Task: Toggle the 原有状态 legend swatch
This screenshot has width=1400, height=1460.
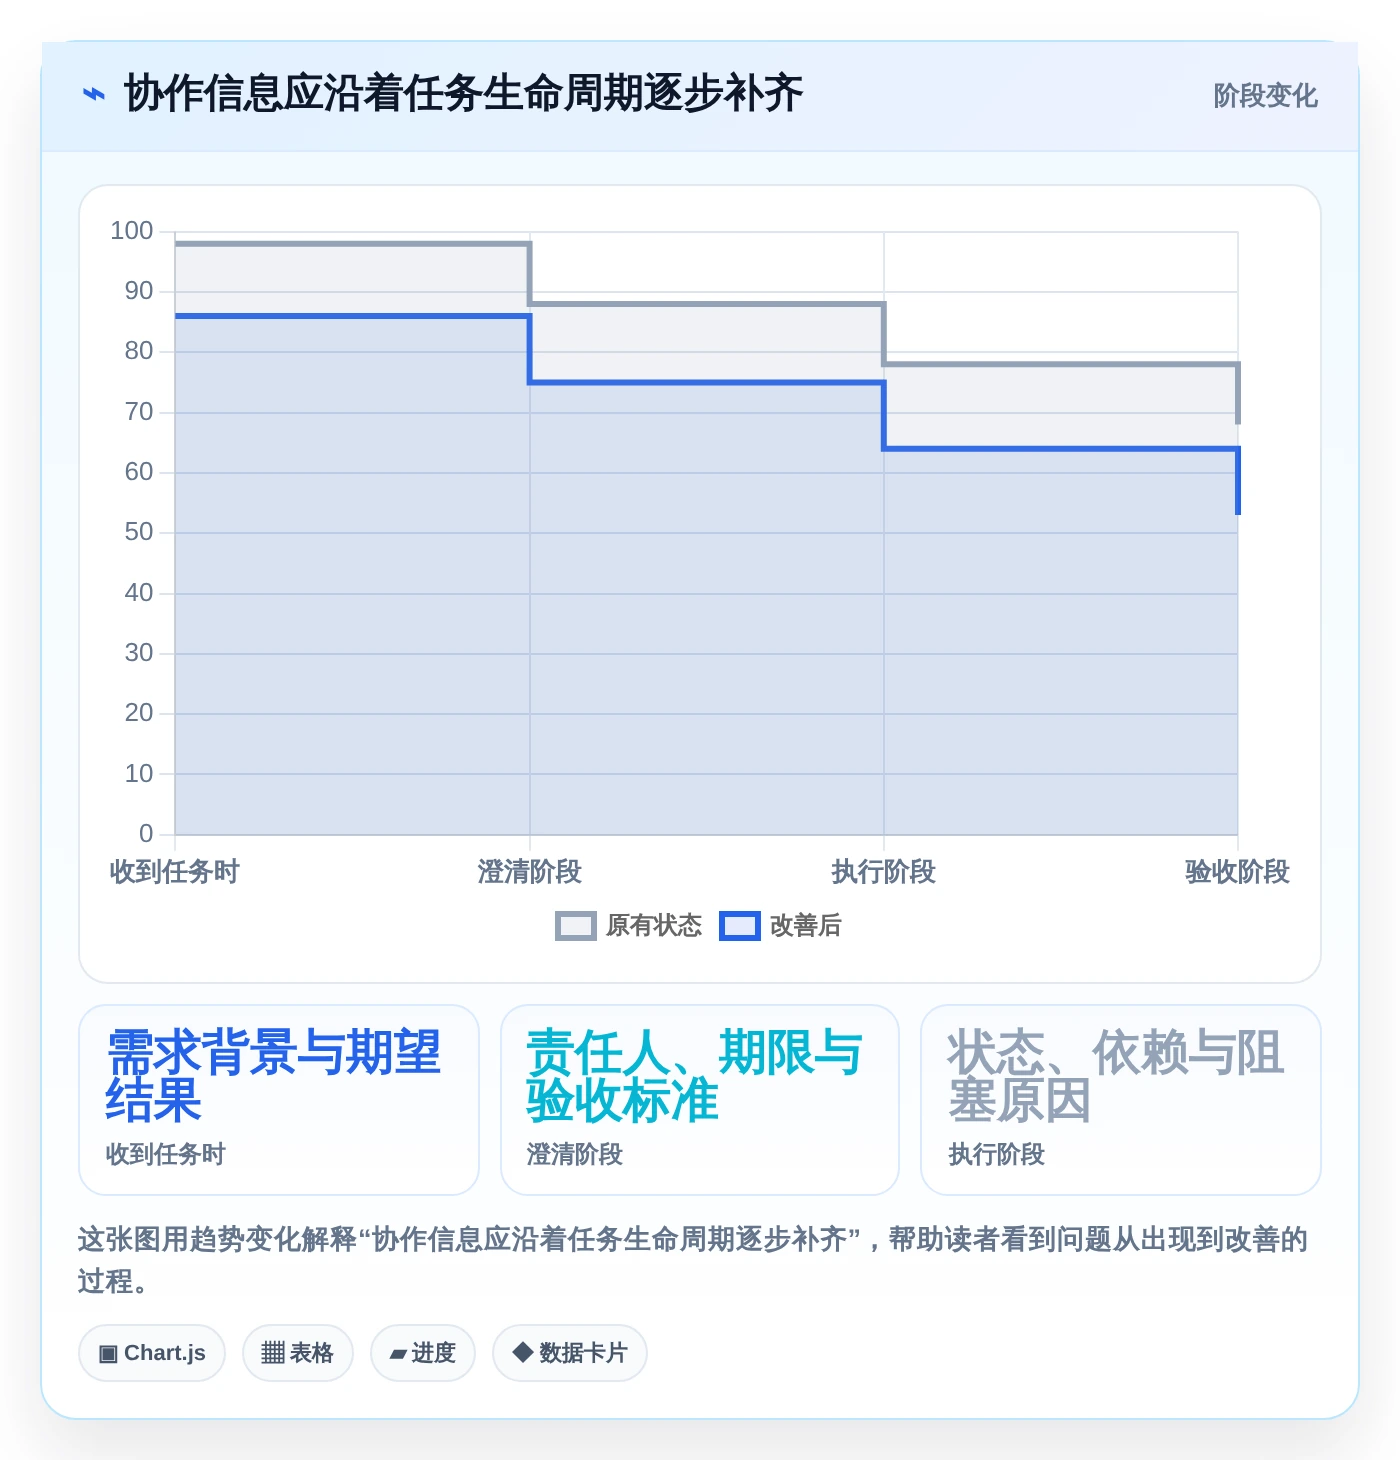Action: (575, 926)
